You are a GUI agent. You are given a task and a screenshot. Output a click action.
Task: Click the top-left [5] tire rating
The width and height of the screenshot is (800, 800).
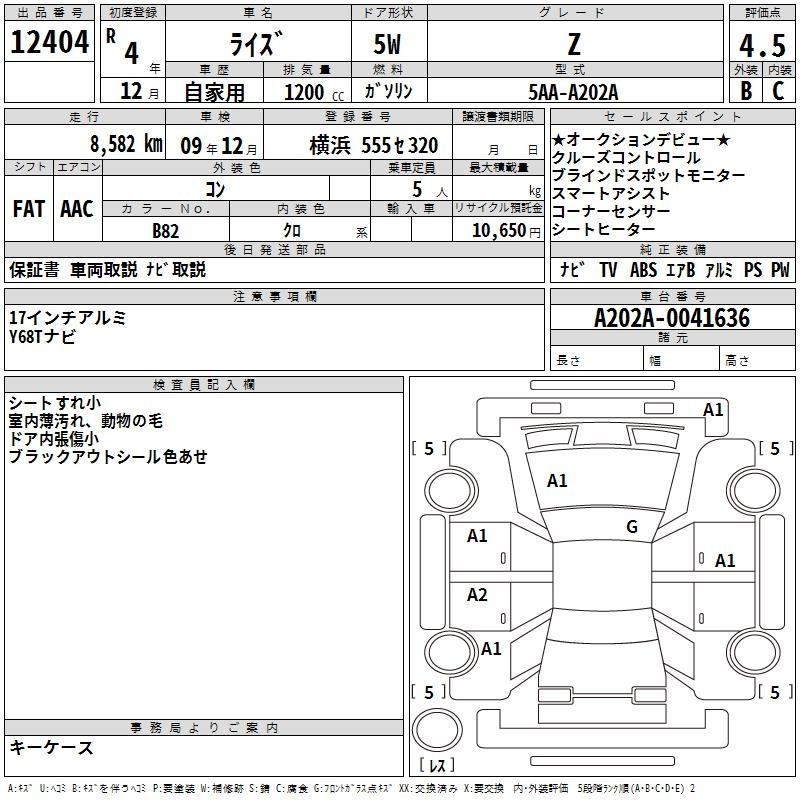[x=429, y=449]
